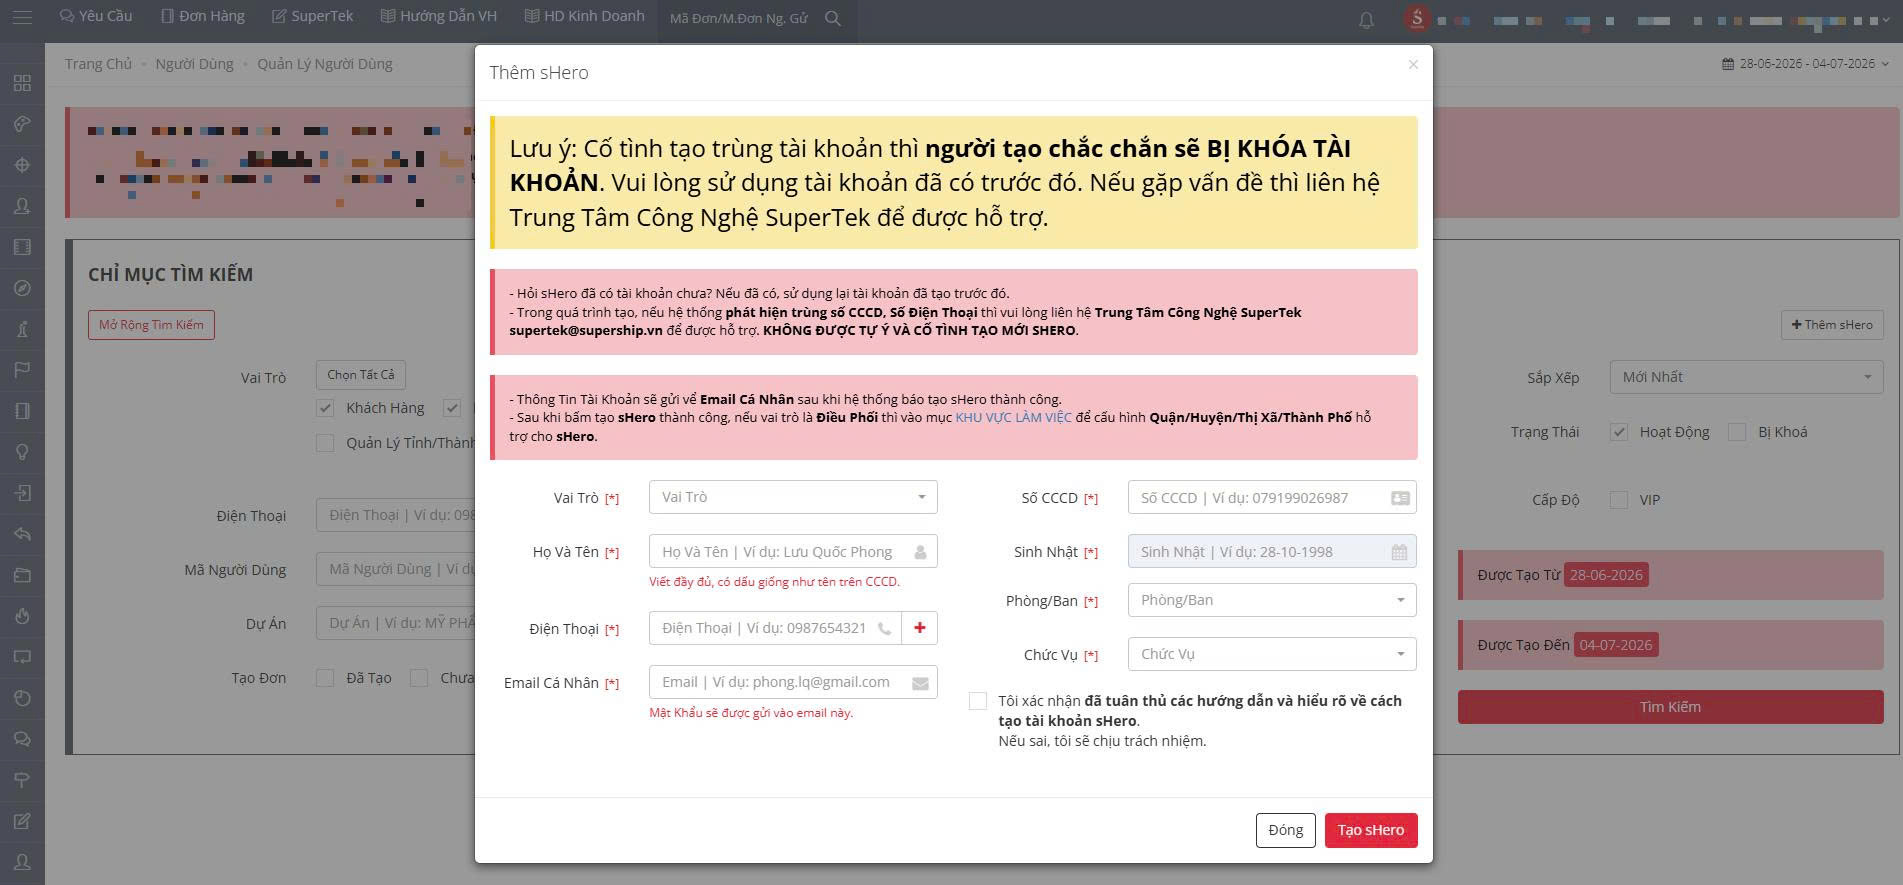
Task: Focus the Số CCCD input field
Action: pos(1272,498)
